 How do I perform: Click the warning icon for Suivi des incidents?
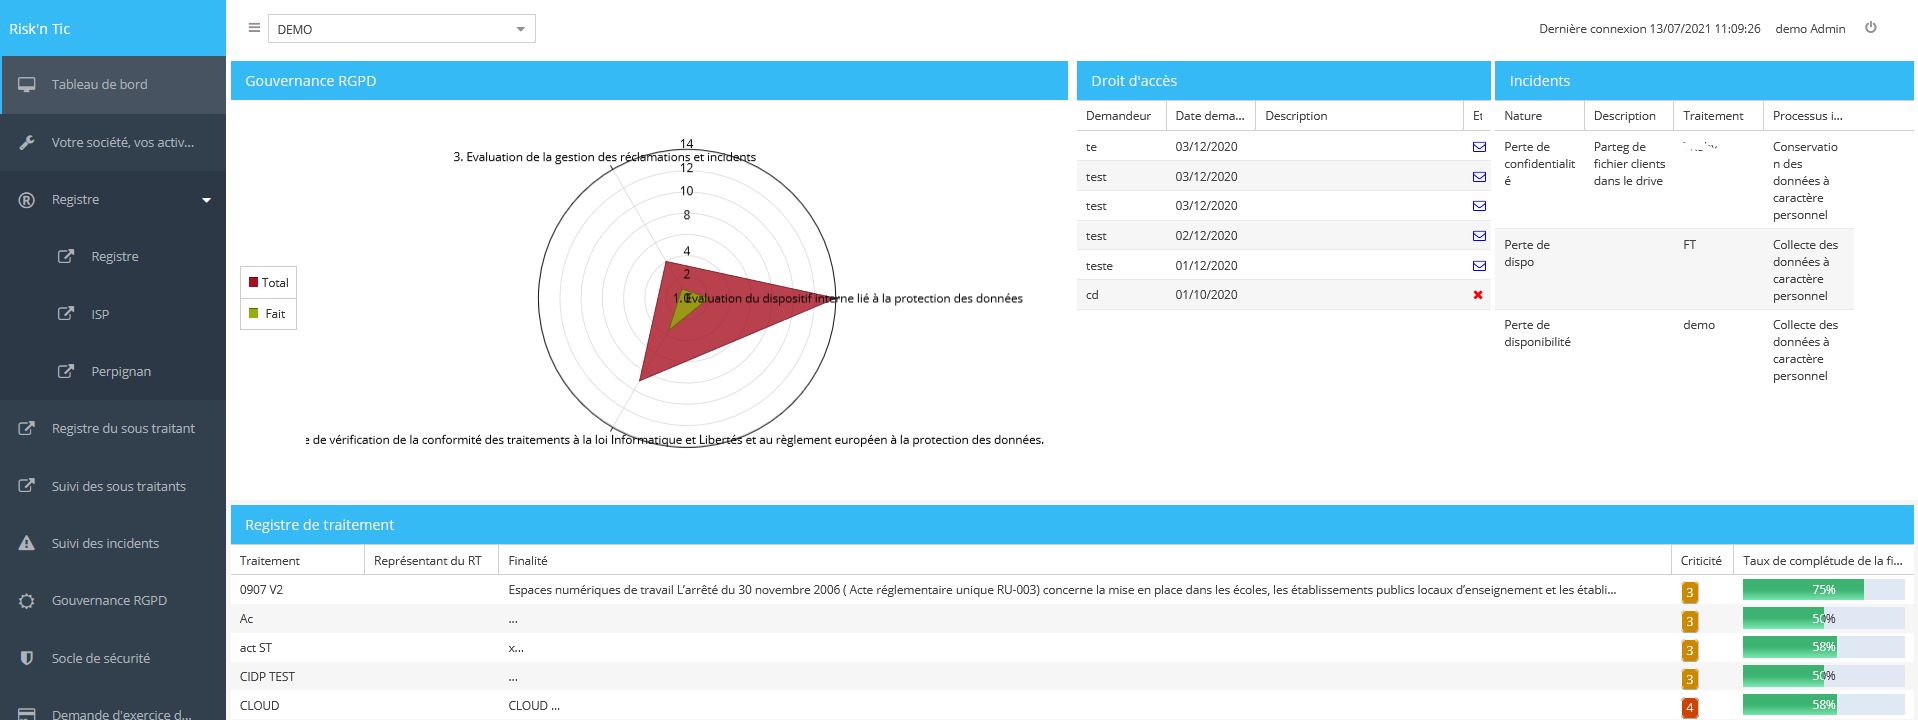coord(27,543)
